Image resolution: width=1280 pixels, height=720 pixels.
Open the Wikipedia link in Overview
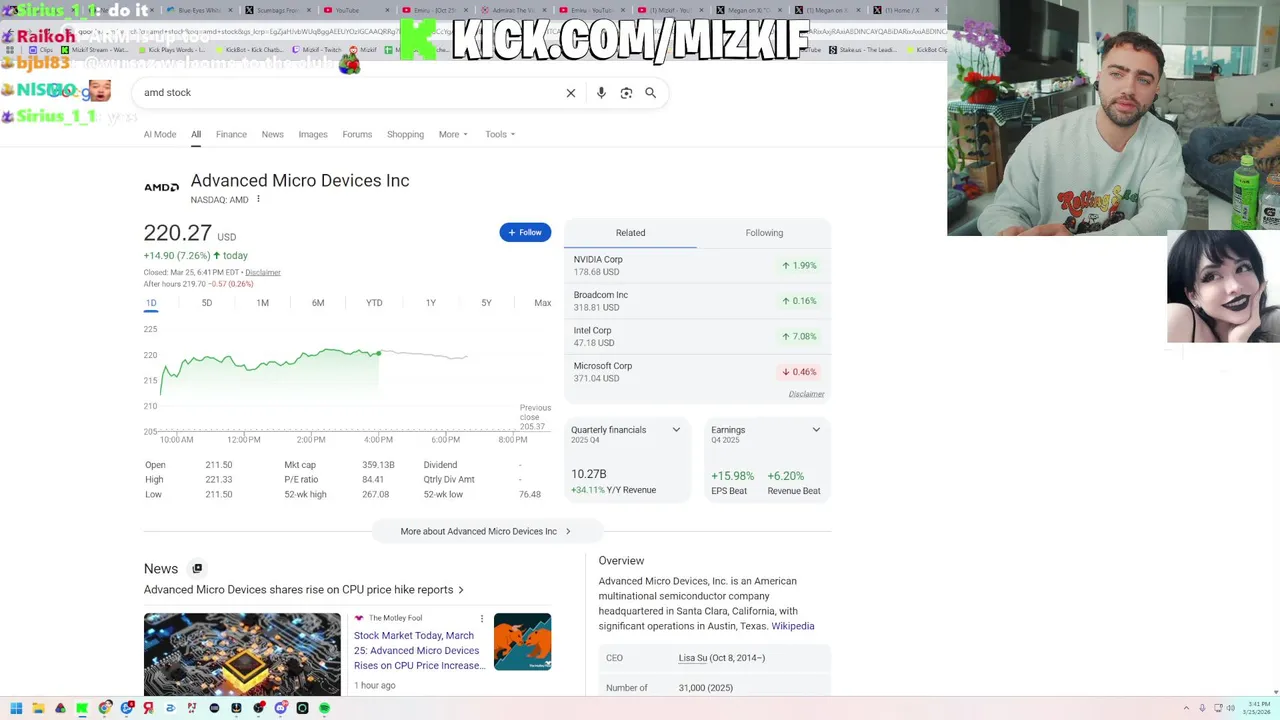[x=792, y=626]
